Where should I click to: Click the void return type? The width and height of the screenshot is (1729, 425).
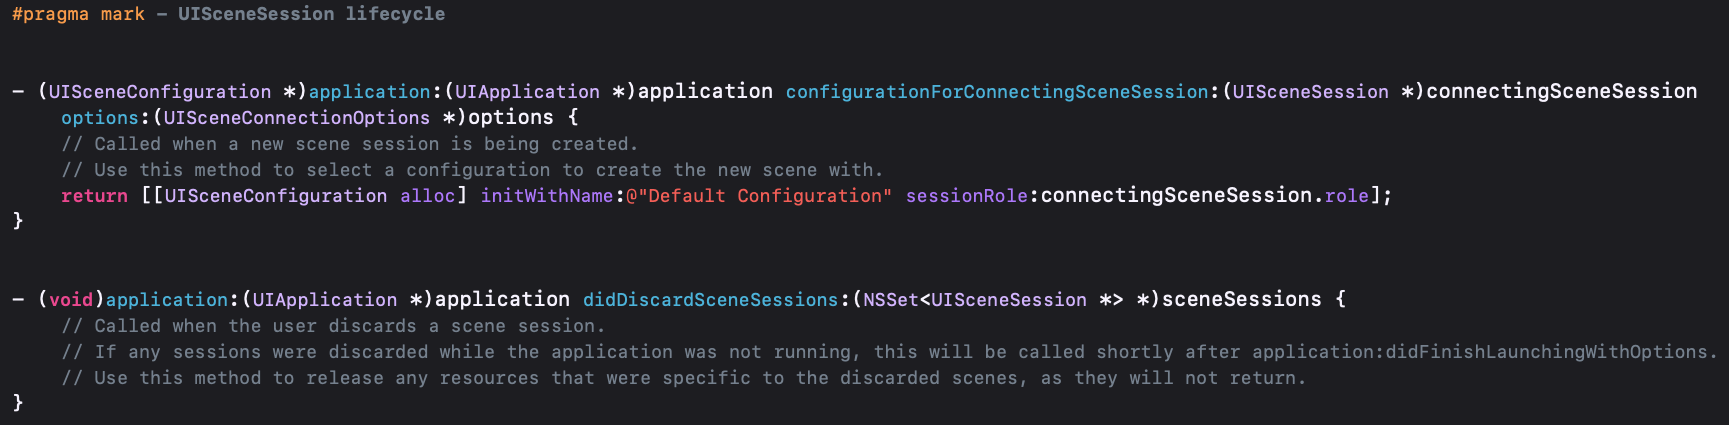tap(71, 300)
